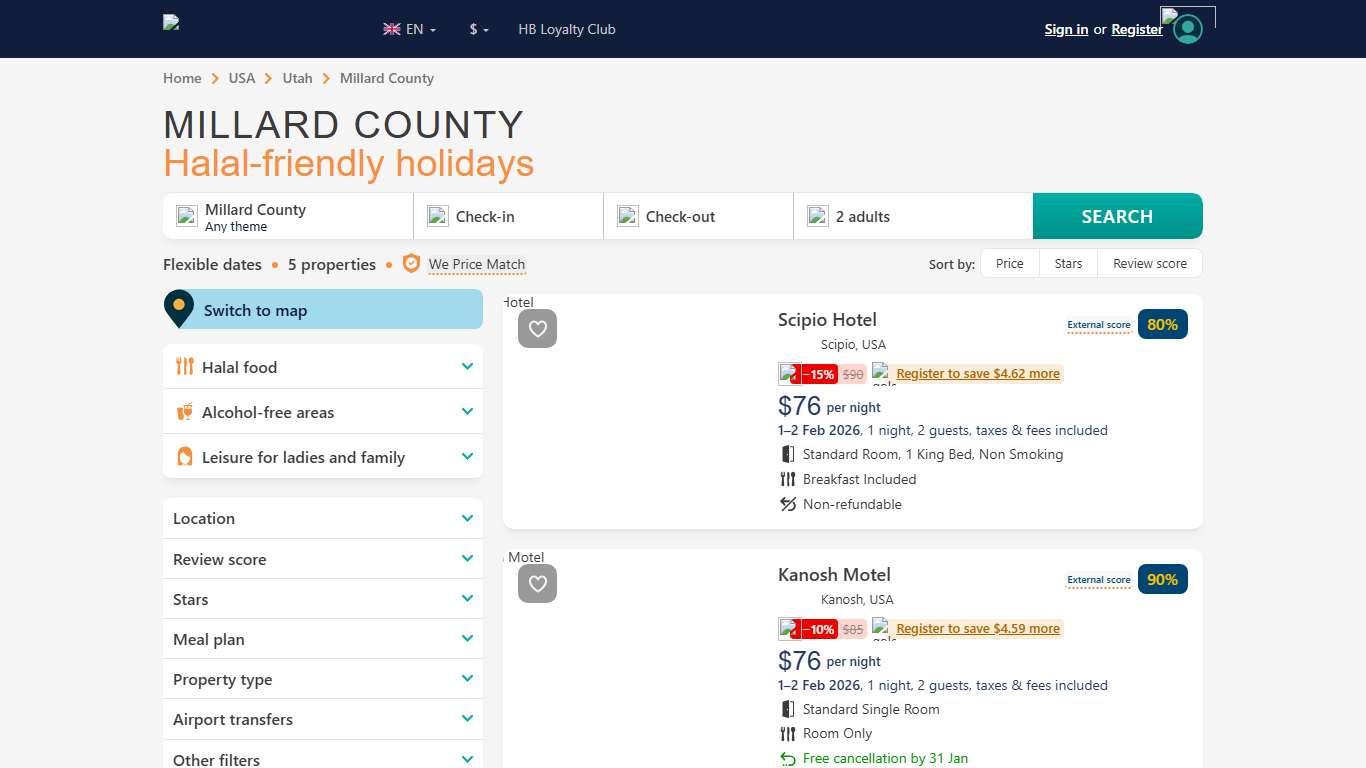The image size is (1366, 768).
Task: Sort results by Review score
Action: tap(1149, 263)
